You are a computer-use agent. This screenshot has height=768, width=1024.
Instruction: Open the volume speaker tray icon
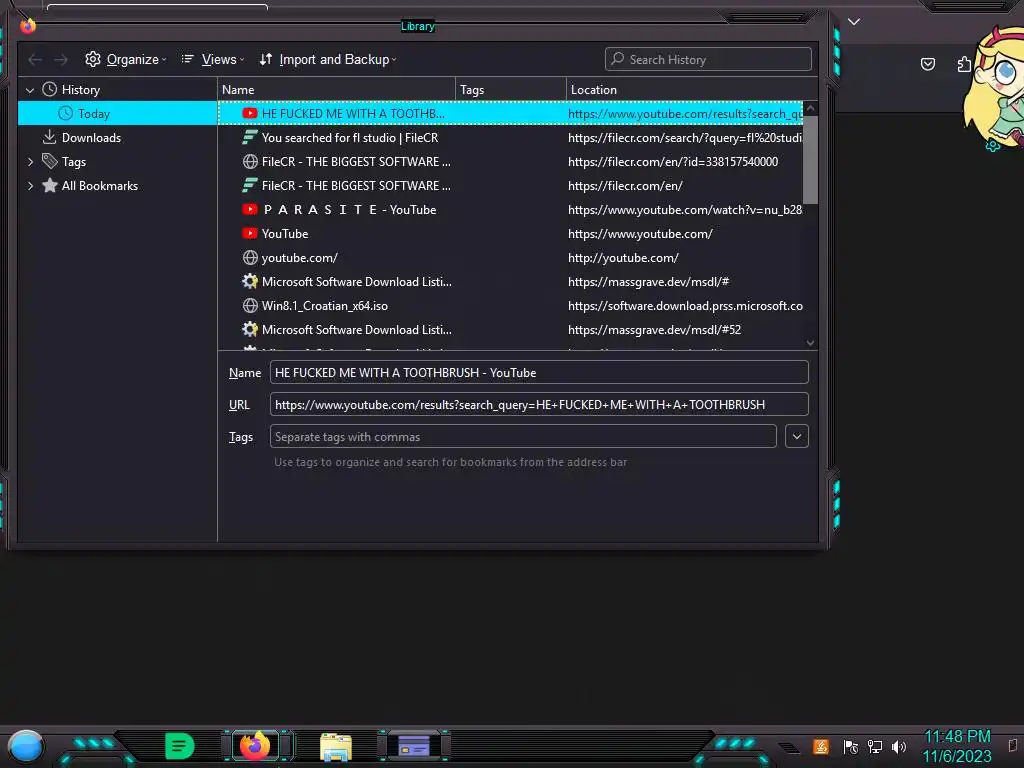(899, 746)
